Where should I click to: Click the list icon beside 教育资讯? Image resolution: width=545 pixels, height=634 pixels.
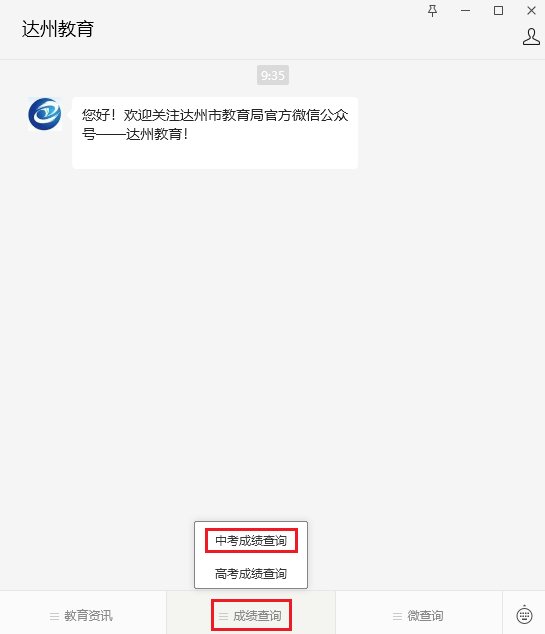(54, 616)
